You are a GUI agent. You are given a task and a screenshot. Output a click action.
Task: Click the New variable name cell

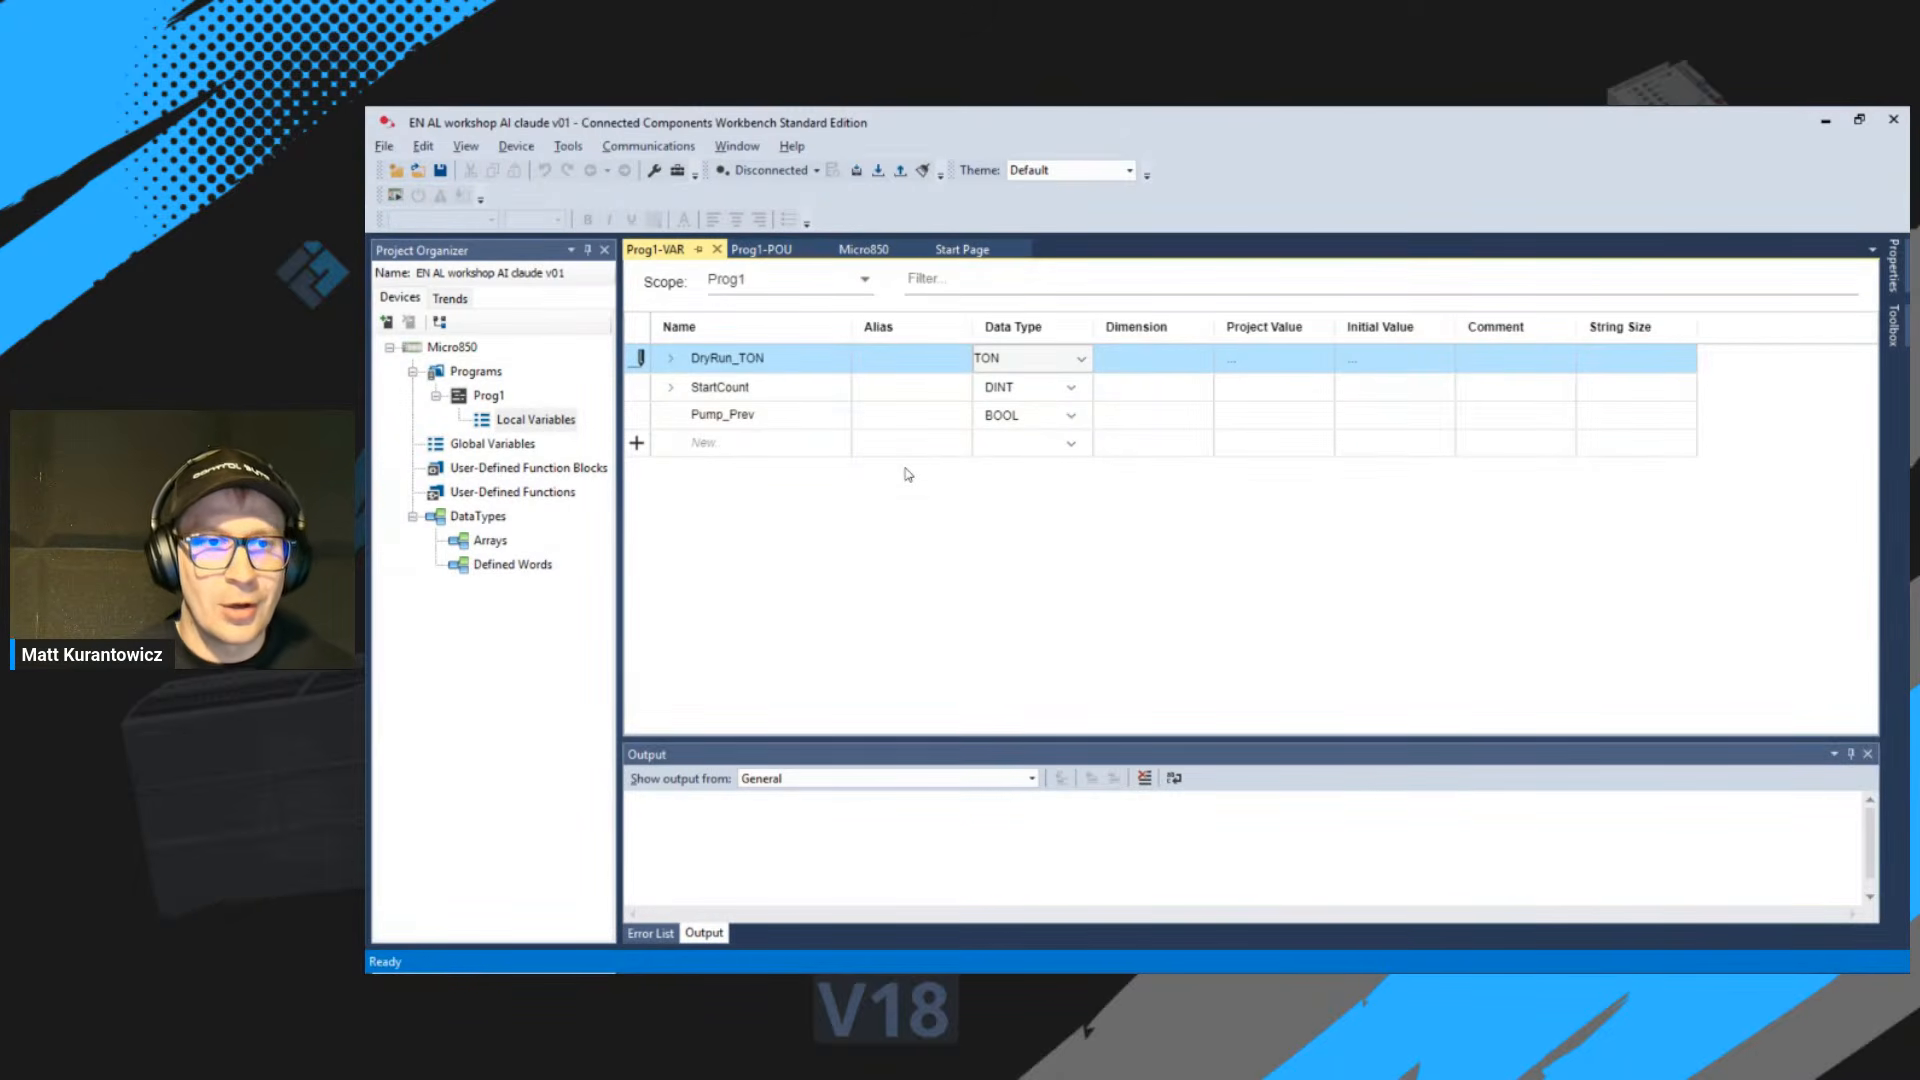point(751,443)
